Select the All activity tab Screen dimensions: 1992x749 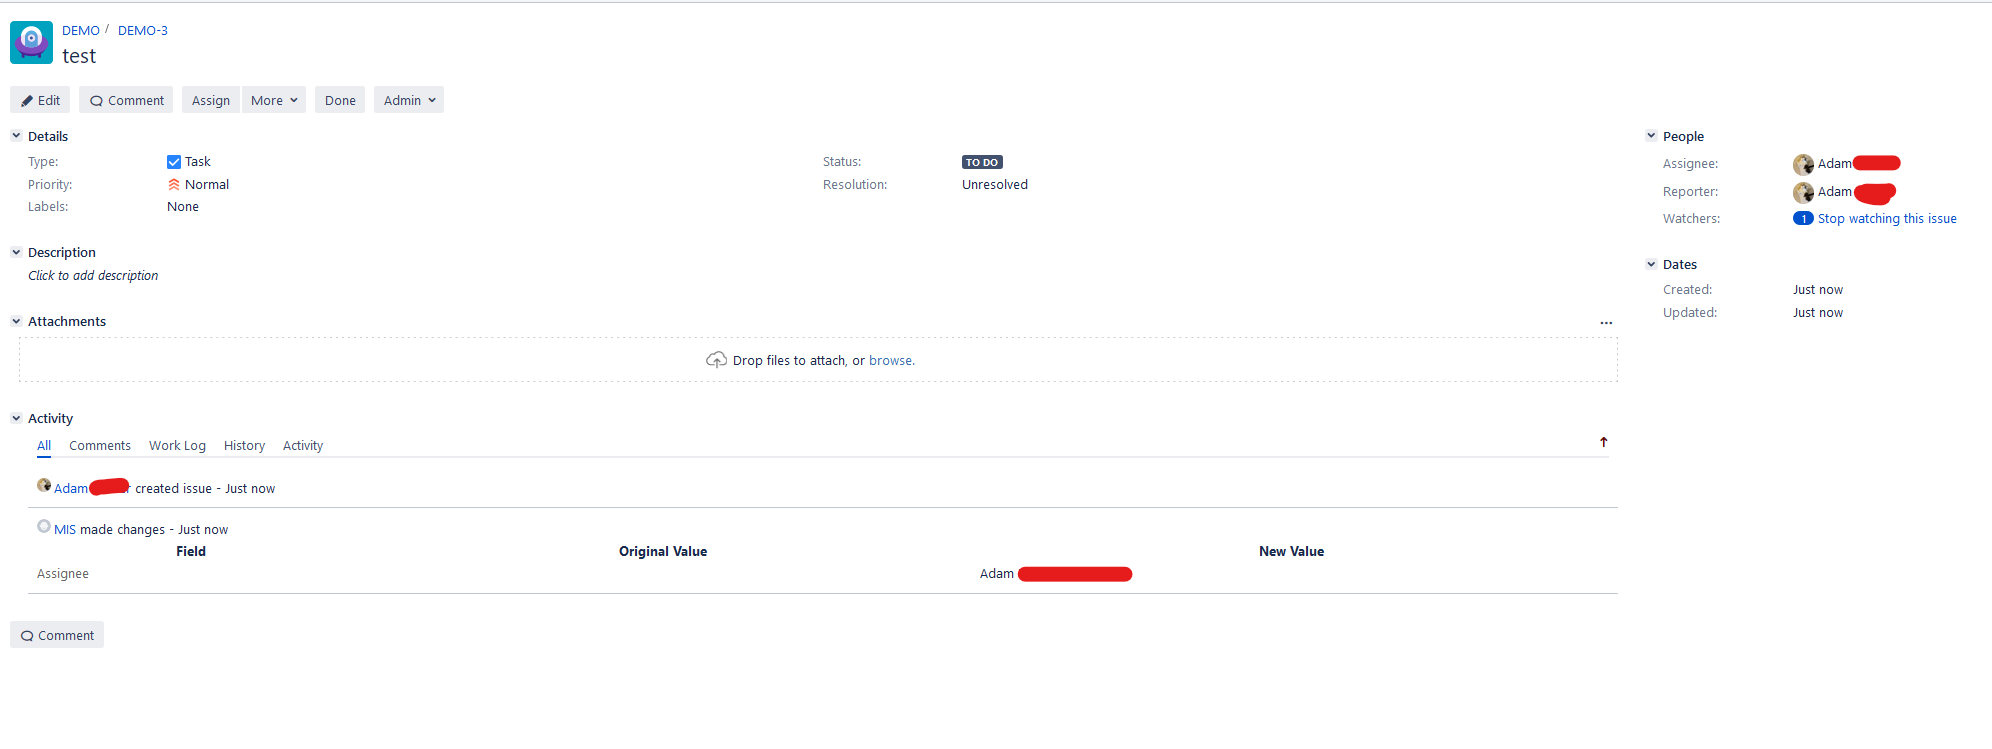tap(44, 446)
